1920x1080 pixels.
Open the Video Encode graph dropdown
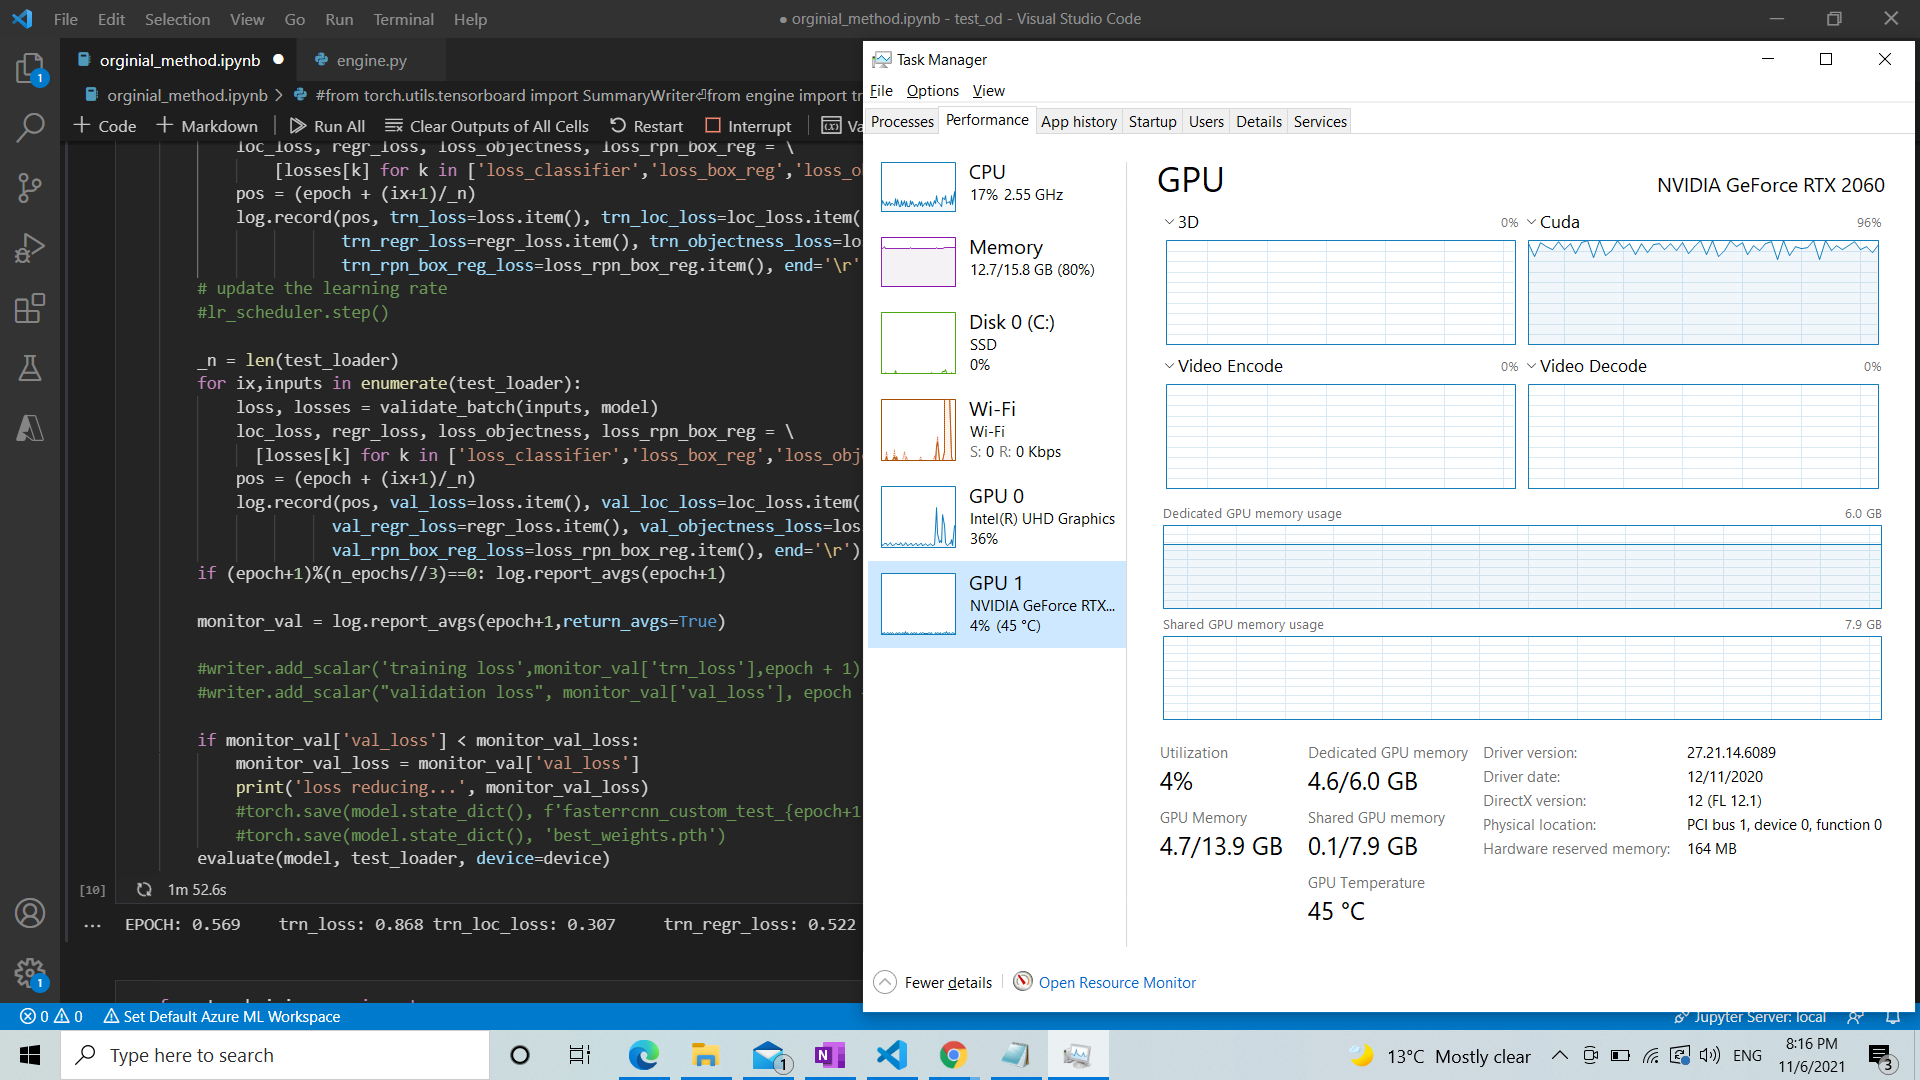click(1169, 366)
